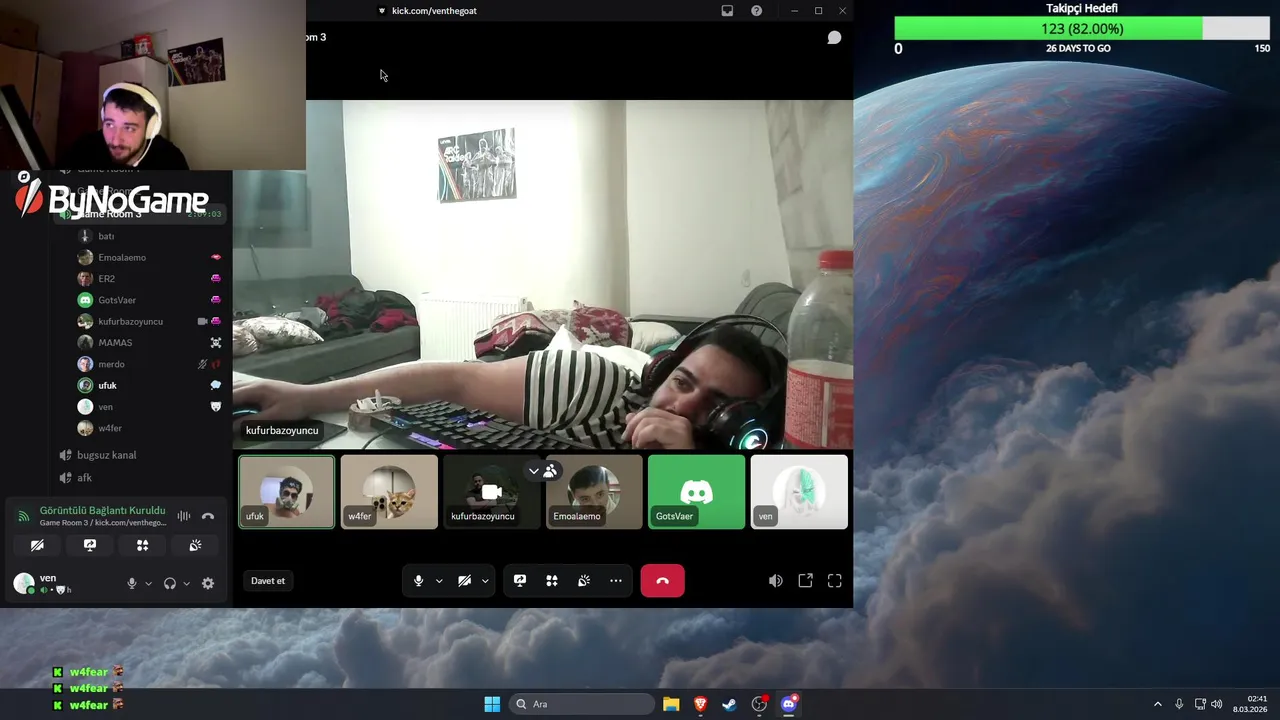Toggle microphone mute in call controls
This screenshot has height=720, width=1280.
coord(418,581)
